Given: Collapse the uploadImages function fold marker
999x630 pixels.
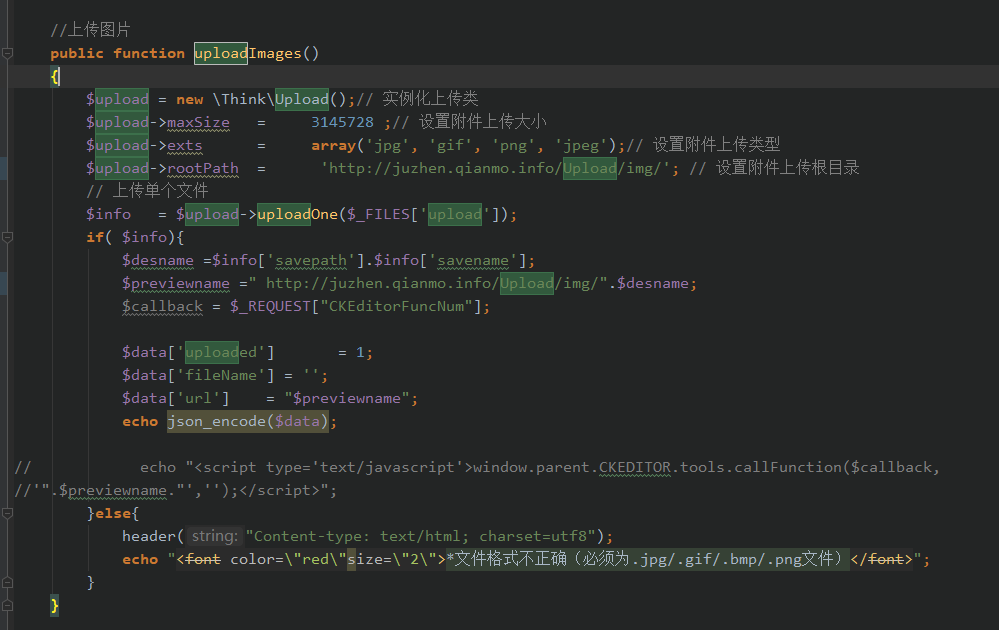Looking at the screenshot, I should [x=8, y=54].
